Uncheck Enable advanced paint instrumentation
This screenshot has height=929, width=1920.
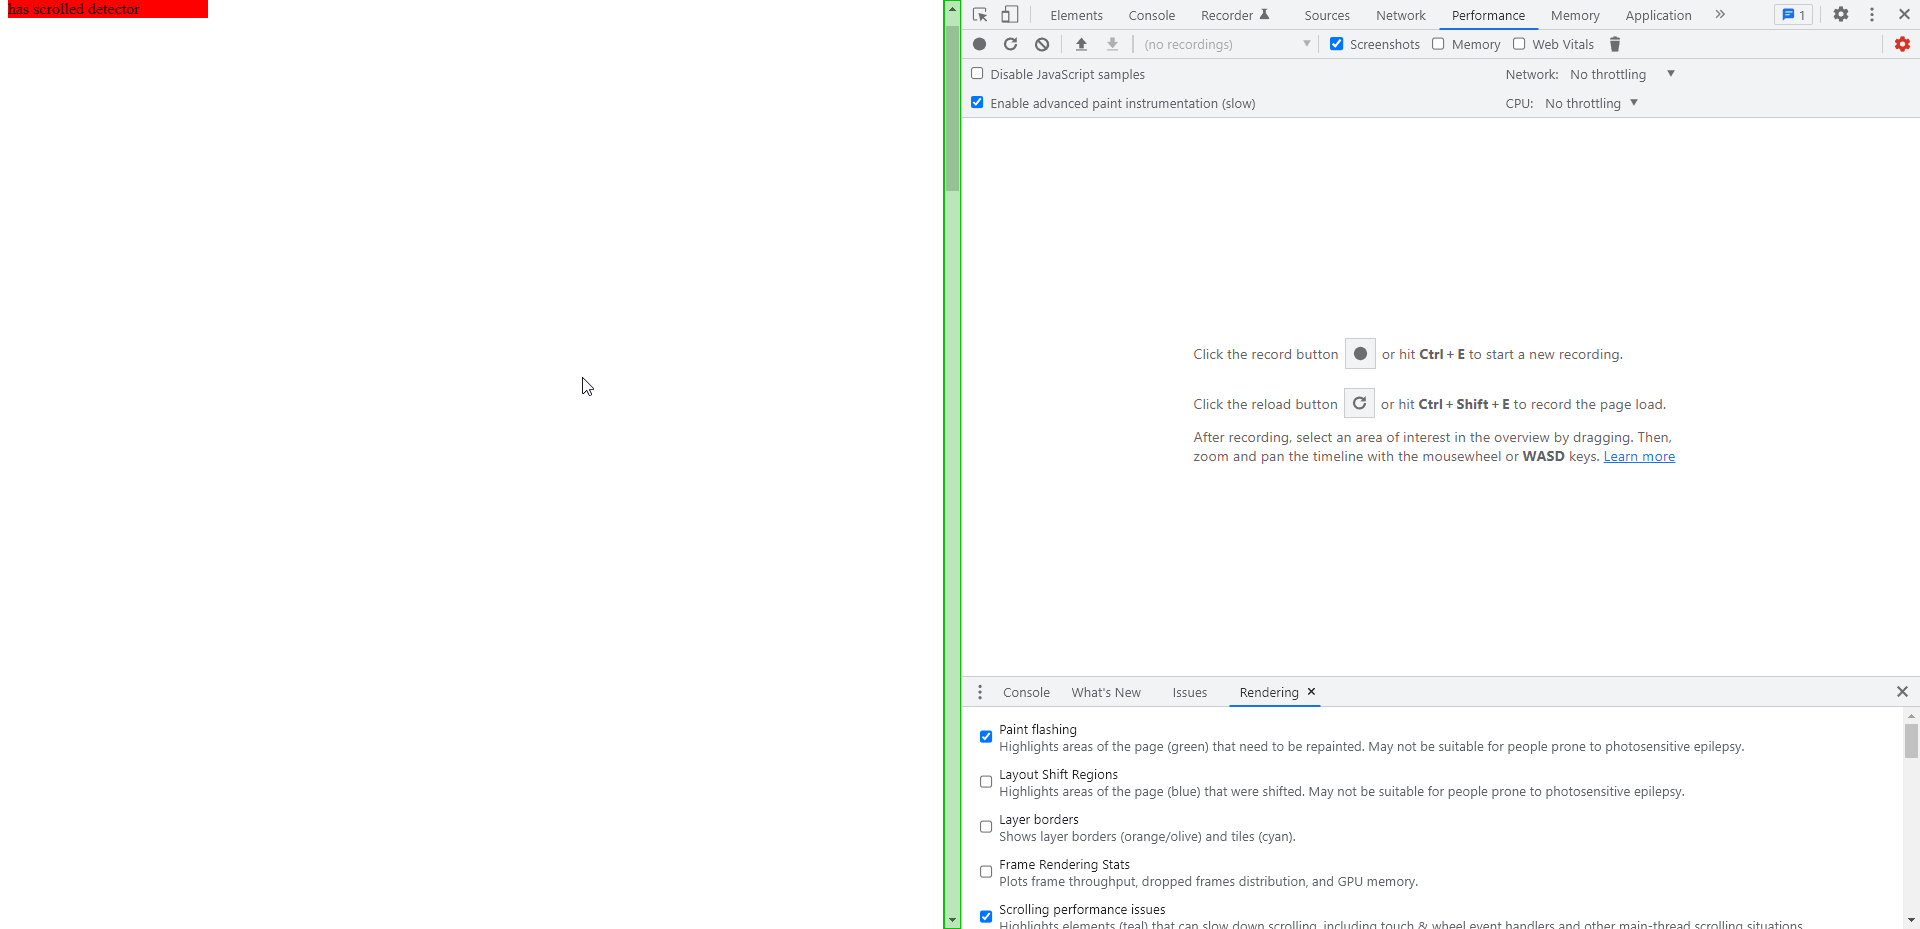(977, 103)
